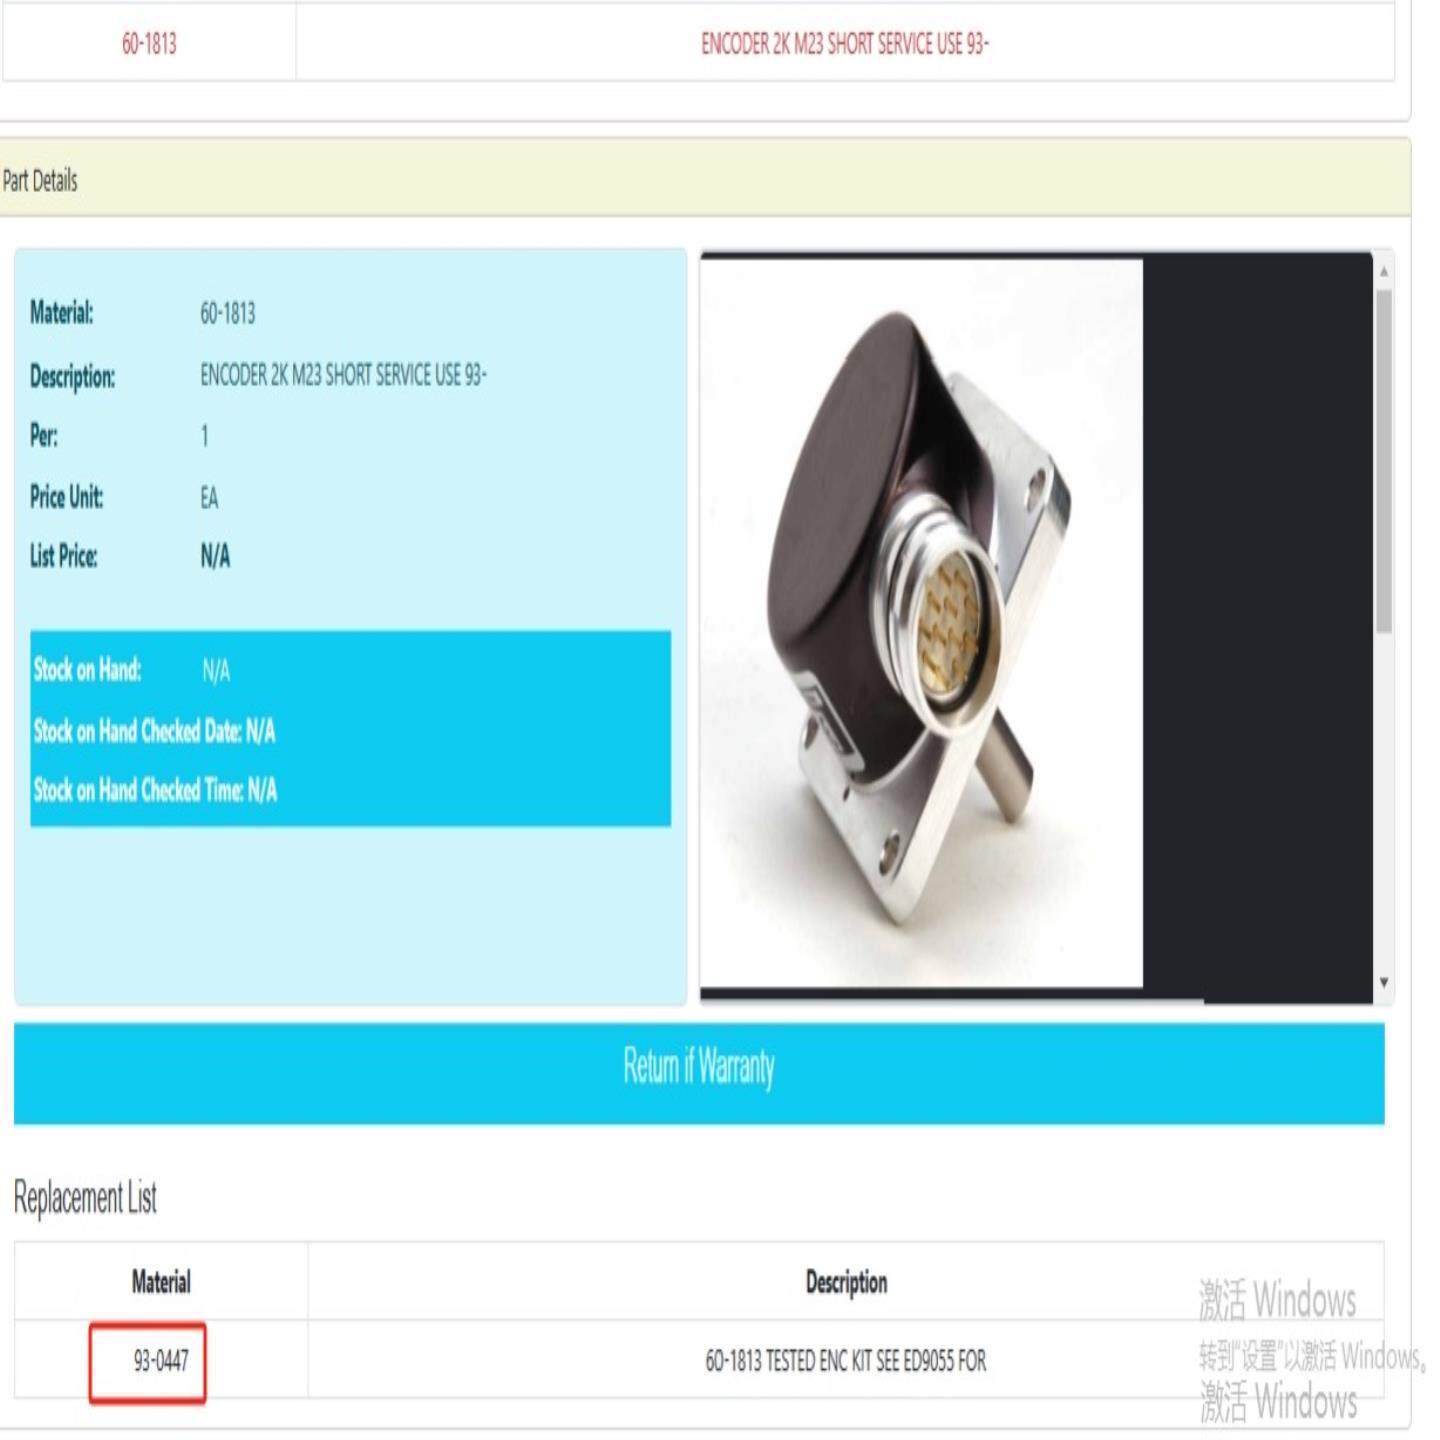Viewport: 1440px width, 1440px height.
Task: Click the dark area beside the encoder image
Action: (x=1257, y=623)
